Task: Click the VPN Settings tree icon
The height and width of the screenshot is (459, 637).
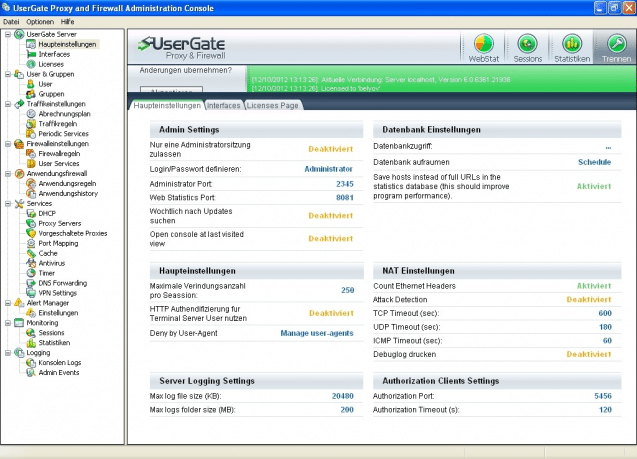Action: point(31,293)
